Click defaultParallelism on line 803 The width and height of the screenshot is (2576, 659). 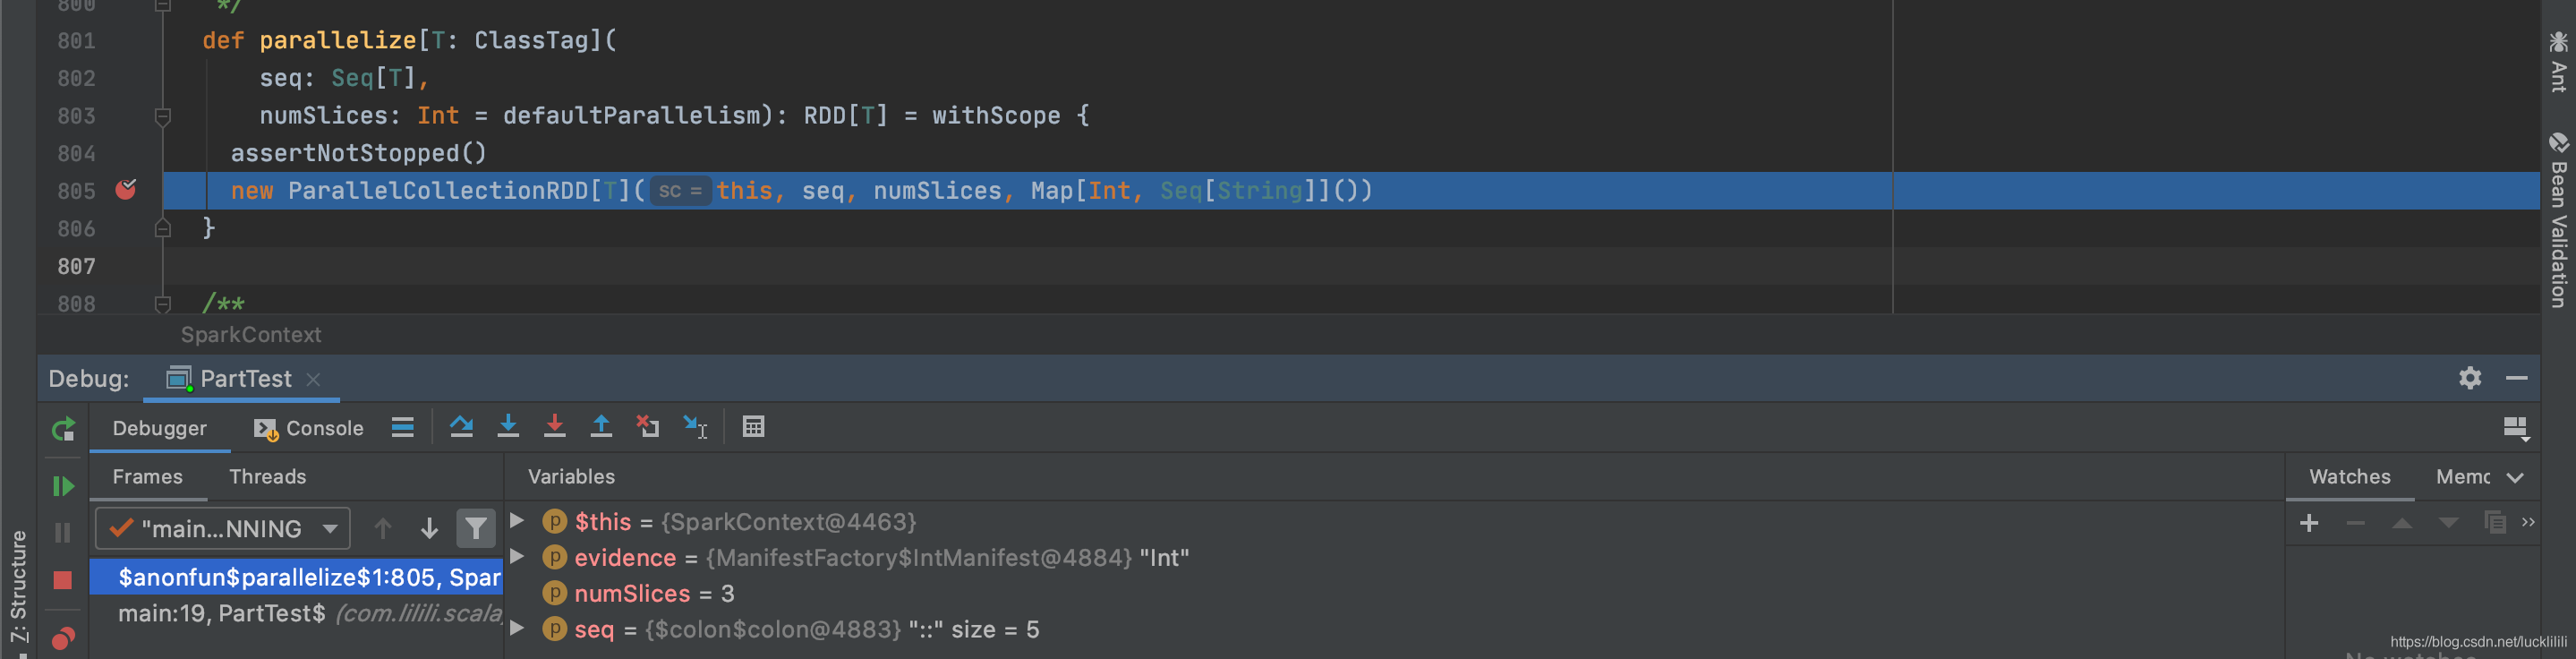pyautogui.click(x=631, y=116)
